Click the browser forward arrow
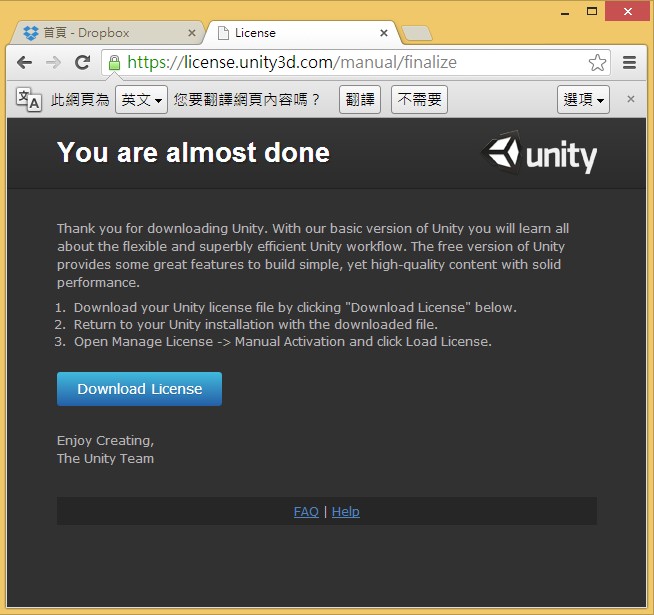This screenshot has height=615, width=654. 53,63
